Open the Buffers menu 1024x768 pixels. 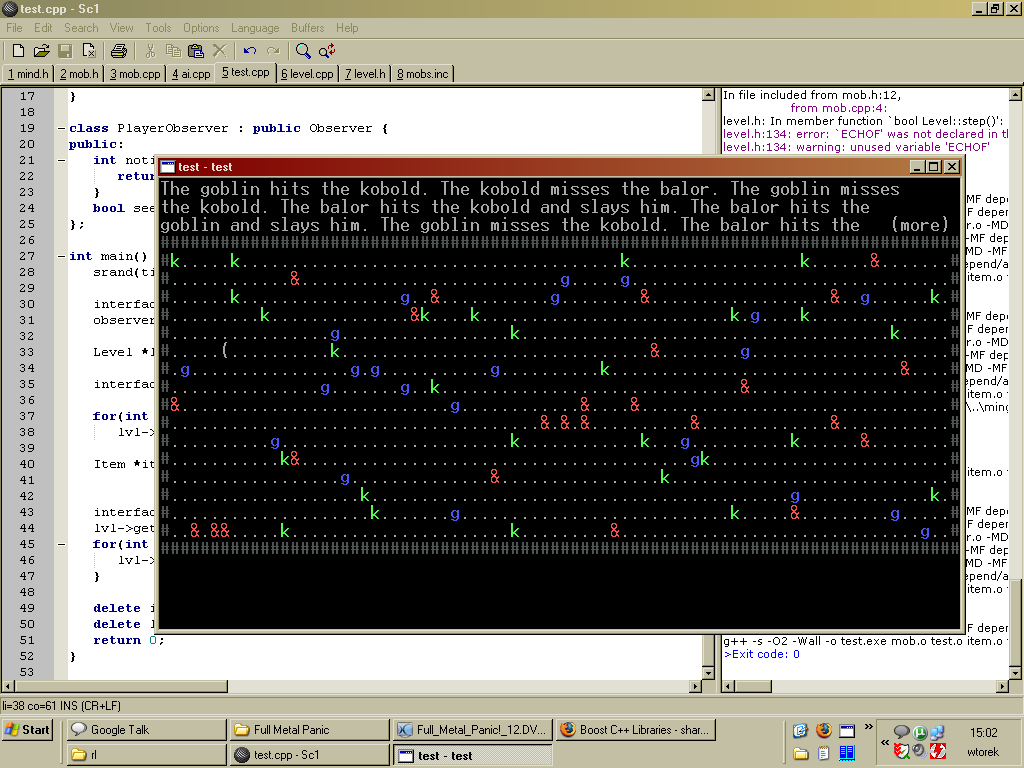(308, 28)
